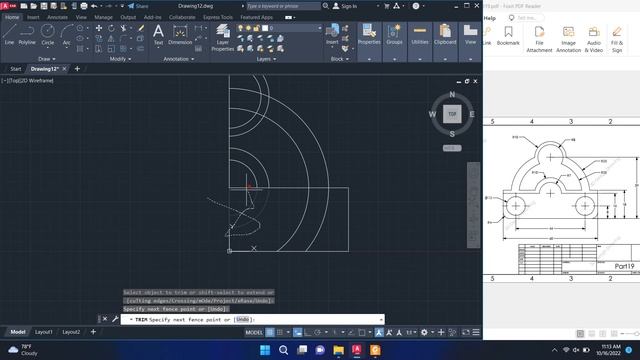
Task: Toggle polar tracking in status bar
Action: pyautogui.click(x=318, y=332)
